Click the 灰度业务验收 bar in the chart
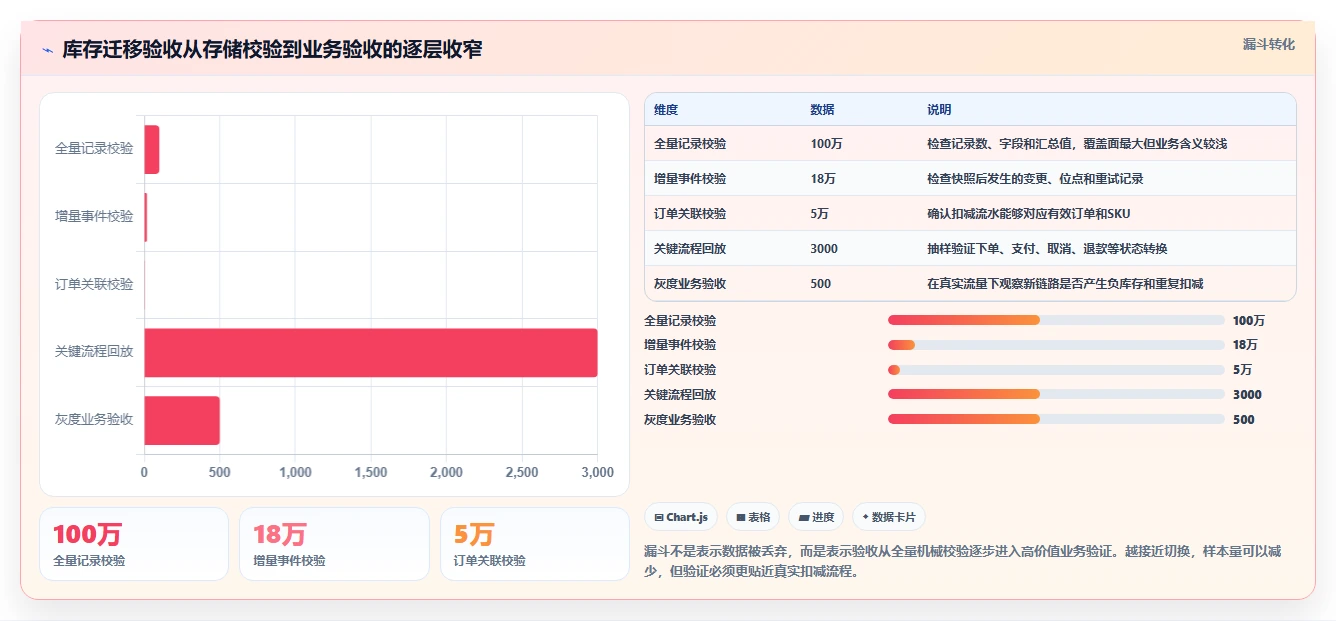 tap(182, 420)
